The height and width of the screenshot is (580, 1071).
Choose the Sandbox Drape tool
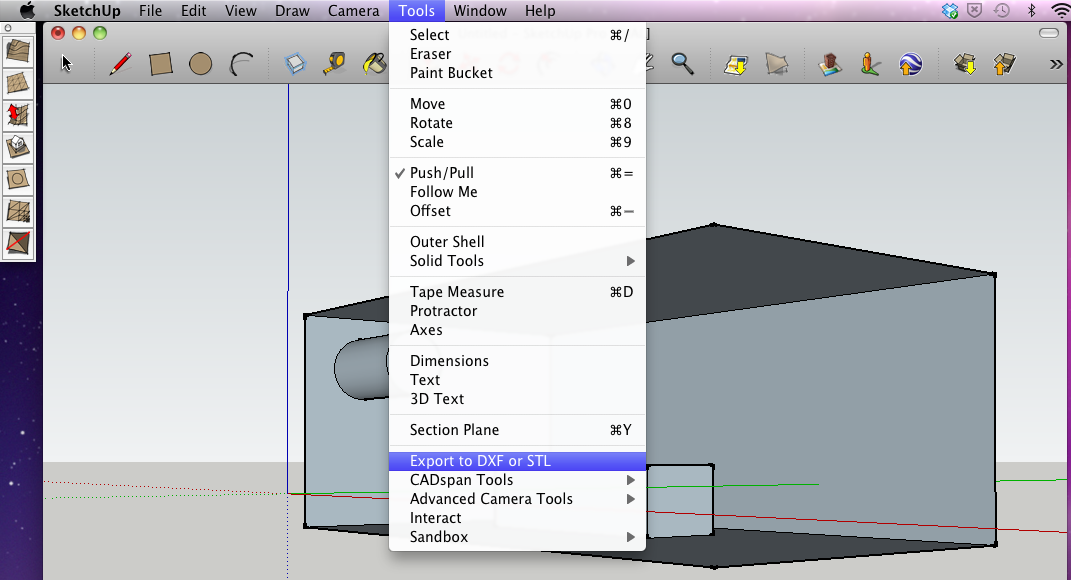[18, 179]
